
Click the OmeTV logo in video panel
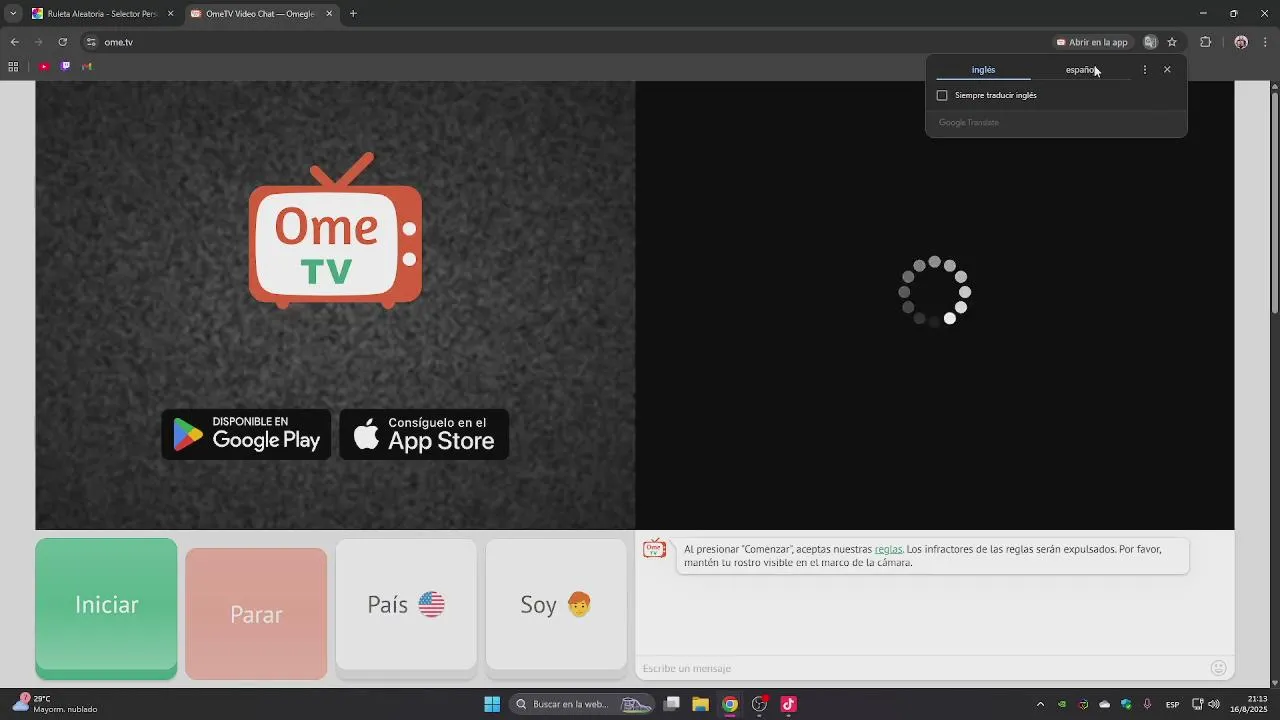pos(335,230)
